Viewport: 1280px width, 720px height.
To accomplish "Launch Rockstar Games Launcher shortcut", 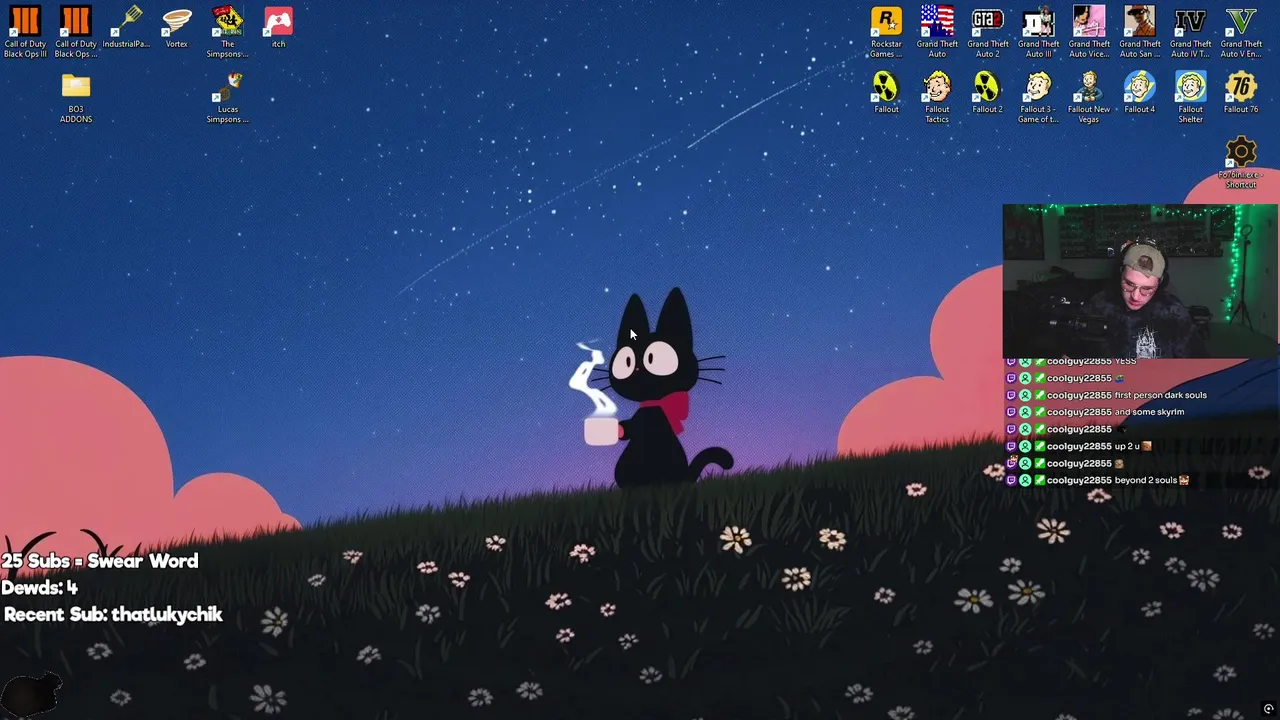I will point(886,32).
